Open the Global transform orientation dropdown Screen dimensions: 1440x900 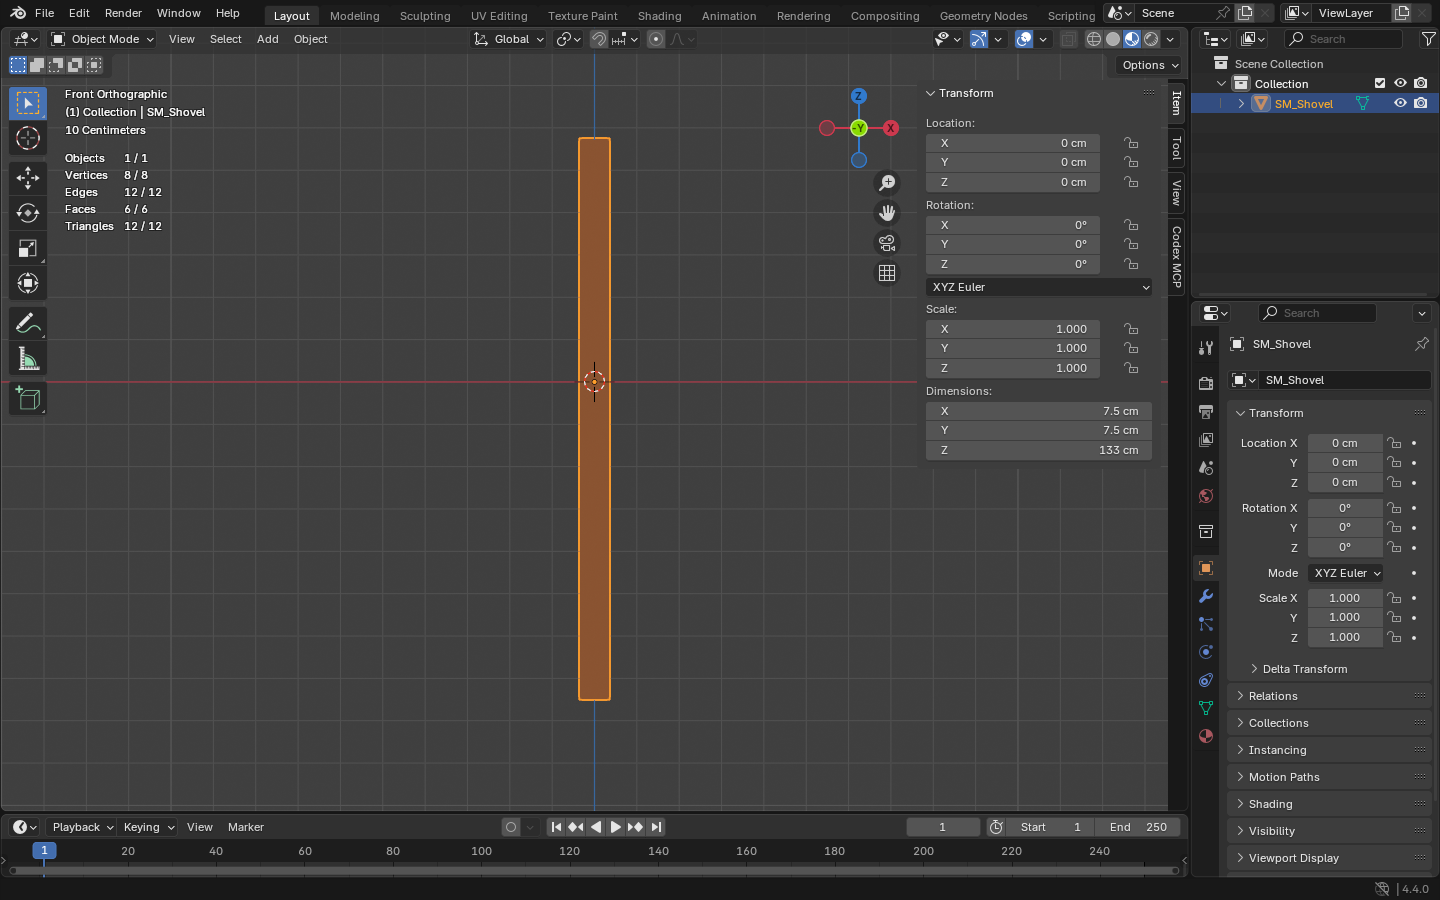(509, 39)
